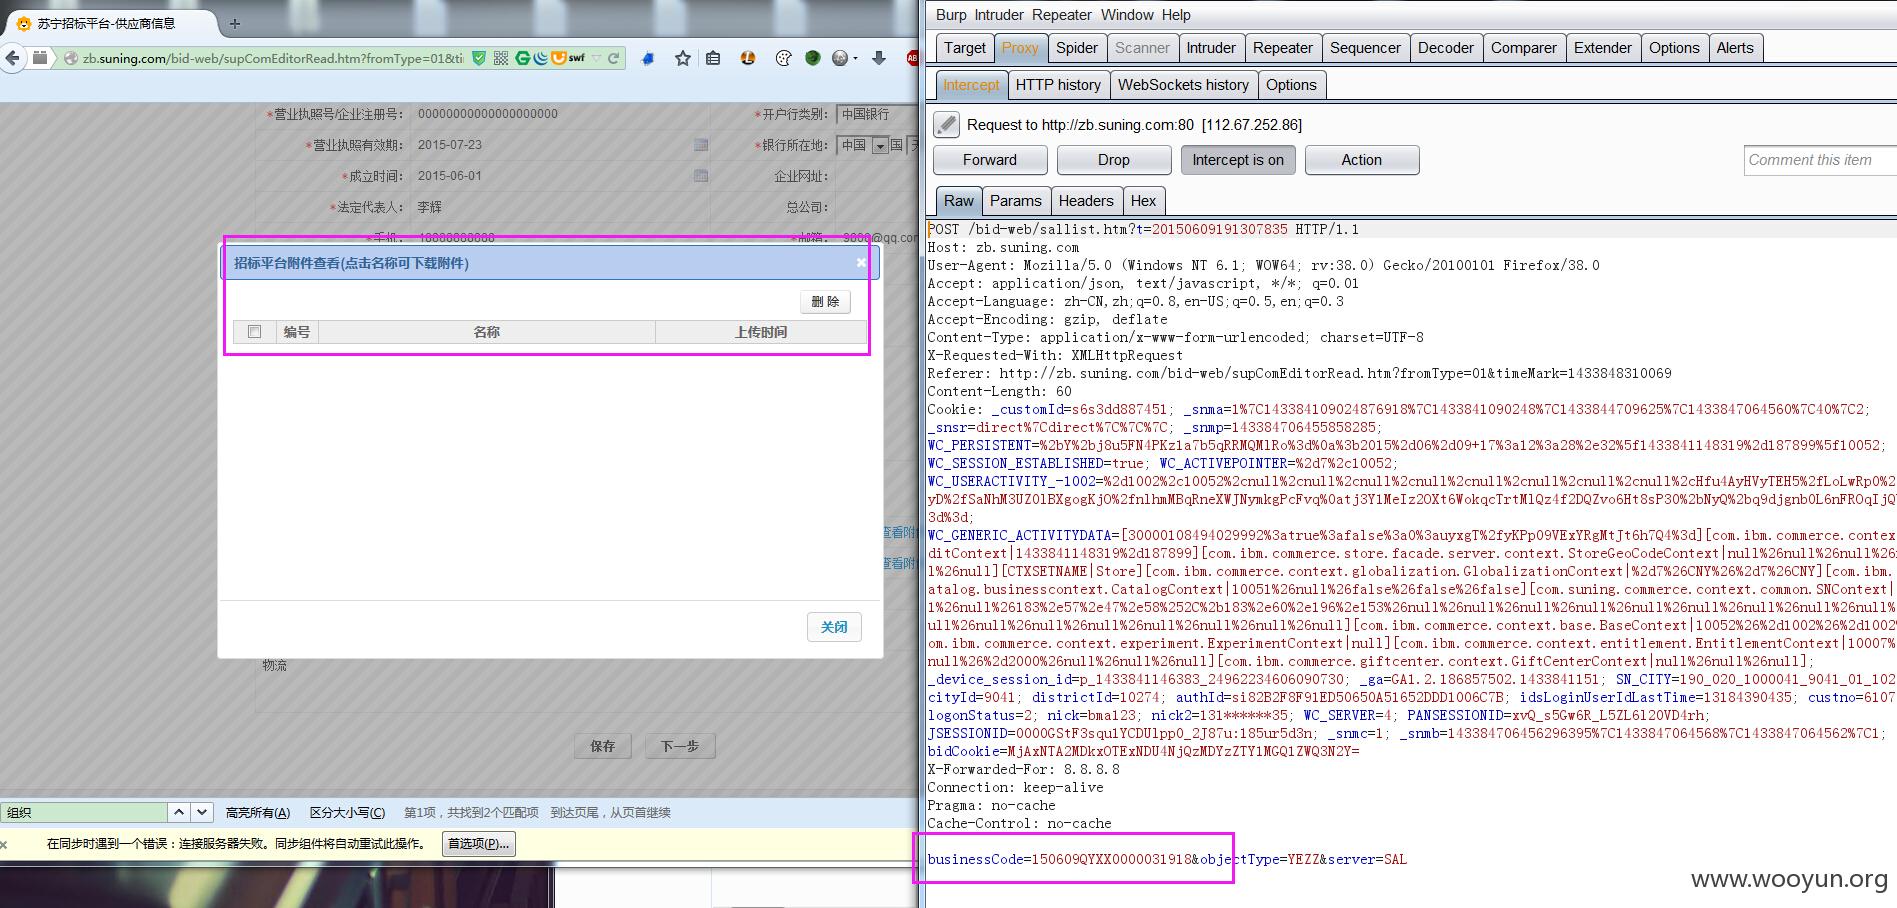Switch to the Sequencer tab

[1365, 48]
